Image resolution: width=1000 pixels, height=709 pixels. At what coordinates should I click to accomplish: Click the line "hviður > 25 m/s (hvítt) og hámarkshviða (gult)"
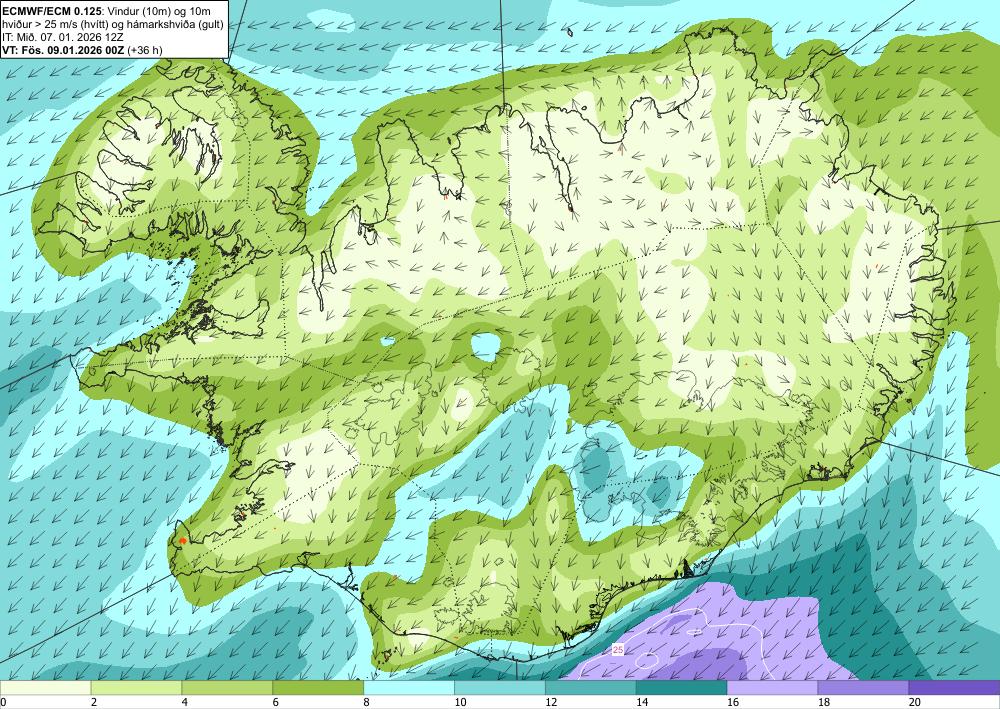113,24
